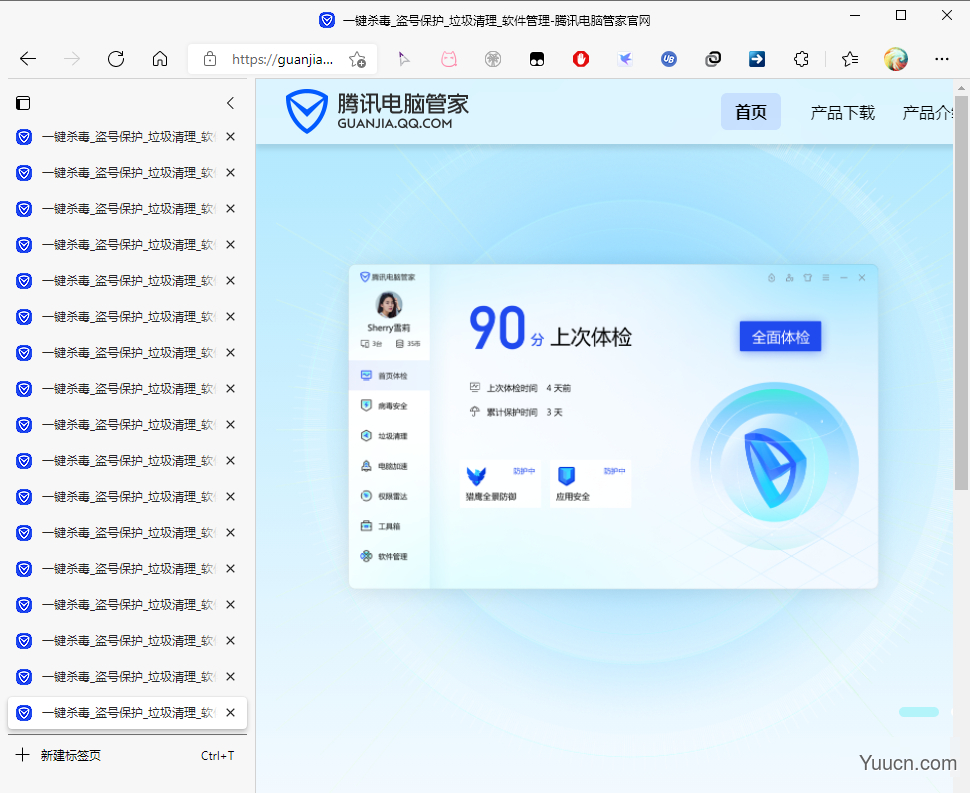Select 软件管理 in preview sidebar
Image resolution: width=970 pixels, height=793 pixels.
click(x=389, y=556)
